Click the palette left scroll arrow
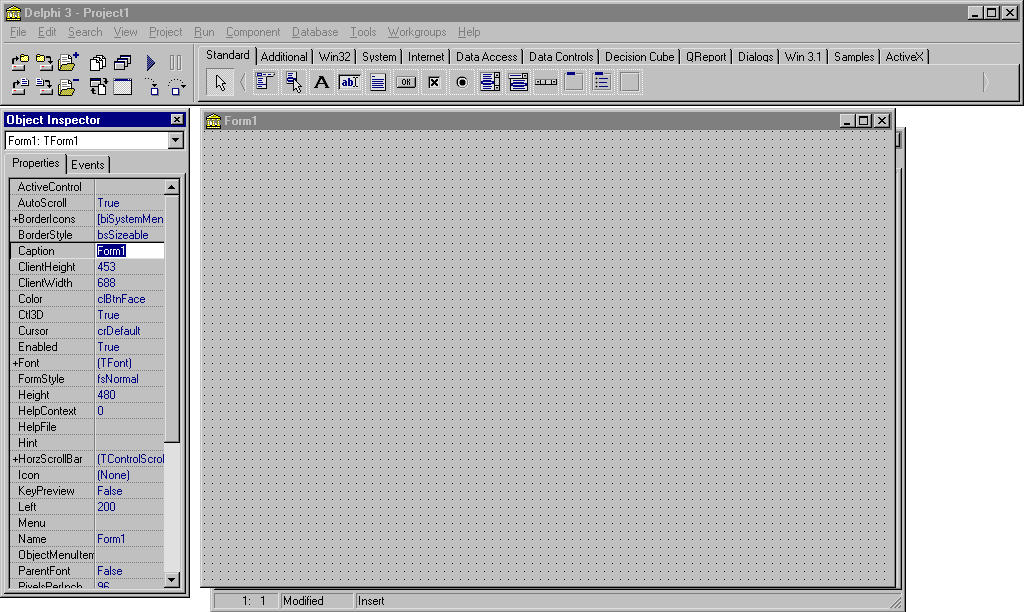The width and height of the screenshot is (1024, 612). click(x=242, y=82)
